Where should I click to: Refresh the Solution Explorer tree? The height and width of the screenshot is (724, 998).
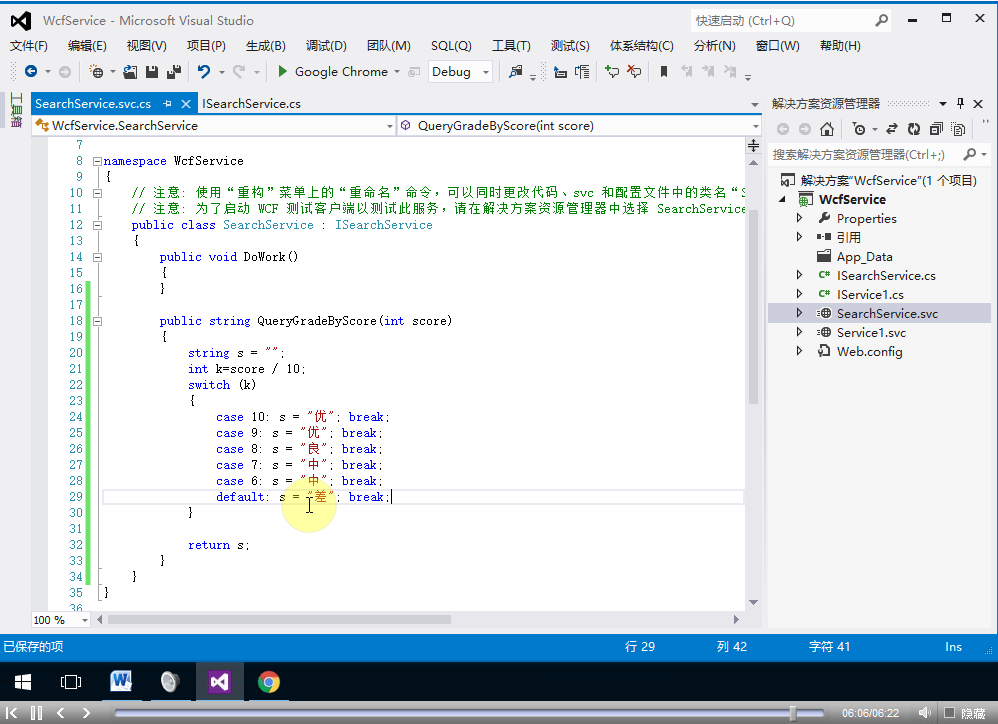coord(913,129)
